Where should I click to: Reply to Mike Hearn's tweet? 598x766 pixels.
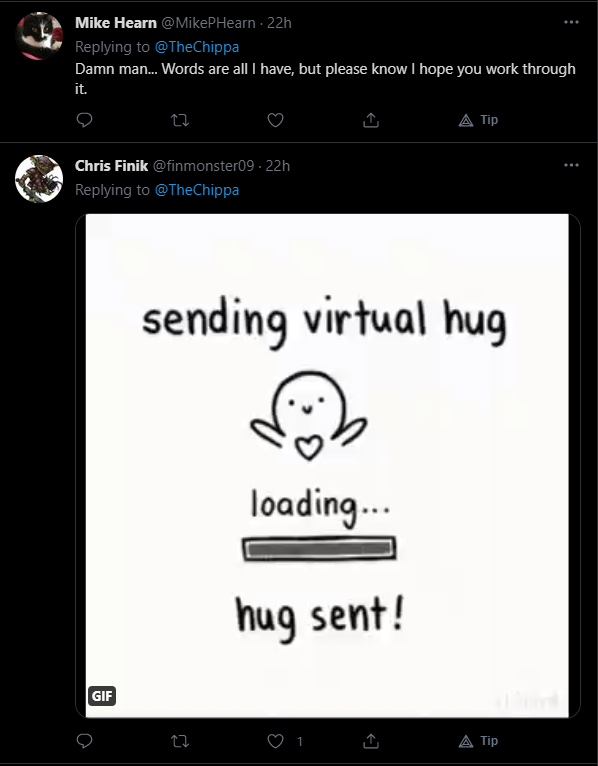(85, 120)
